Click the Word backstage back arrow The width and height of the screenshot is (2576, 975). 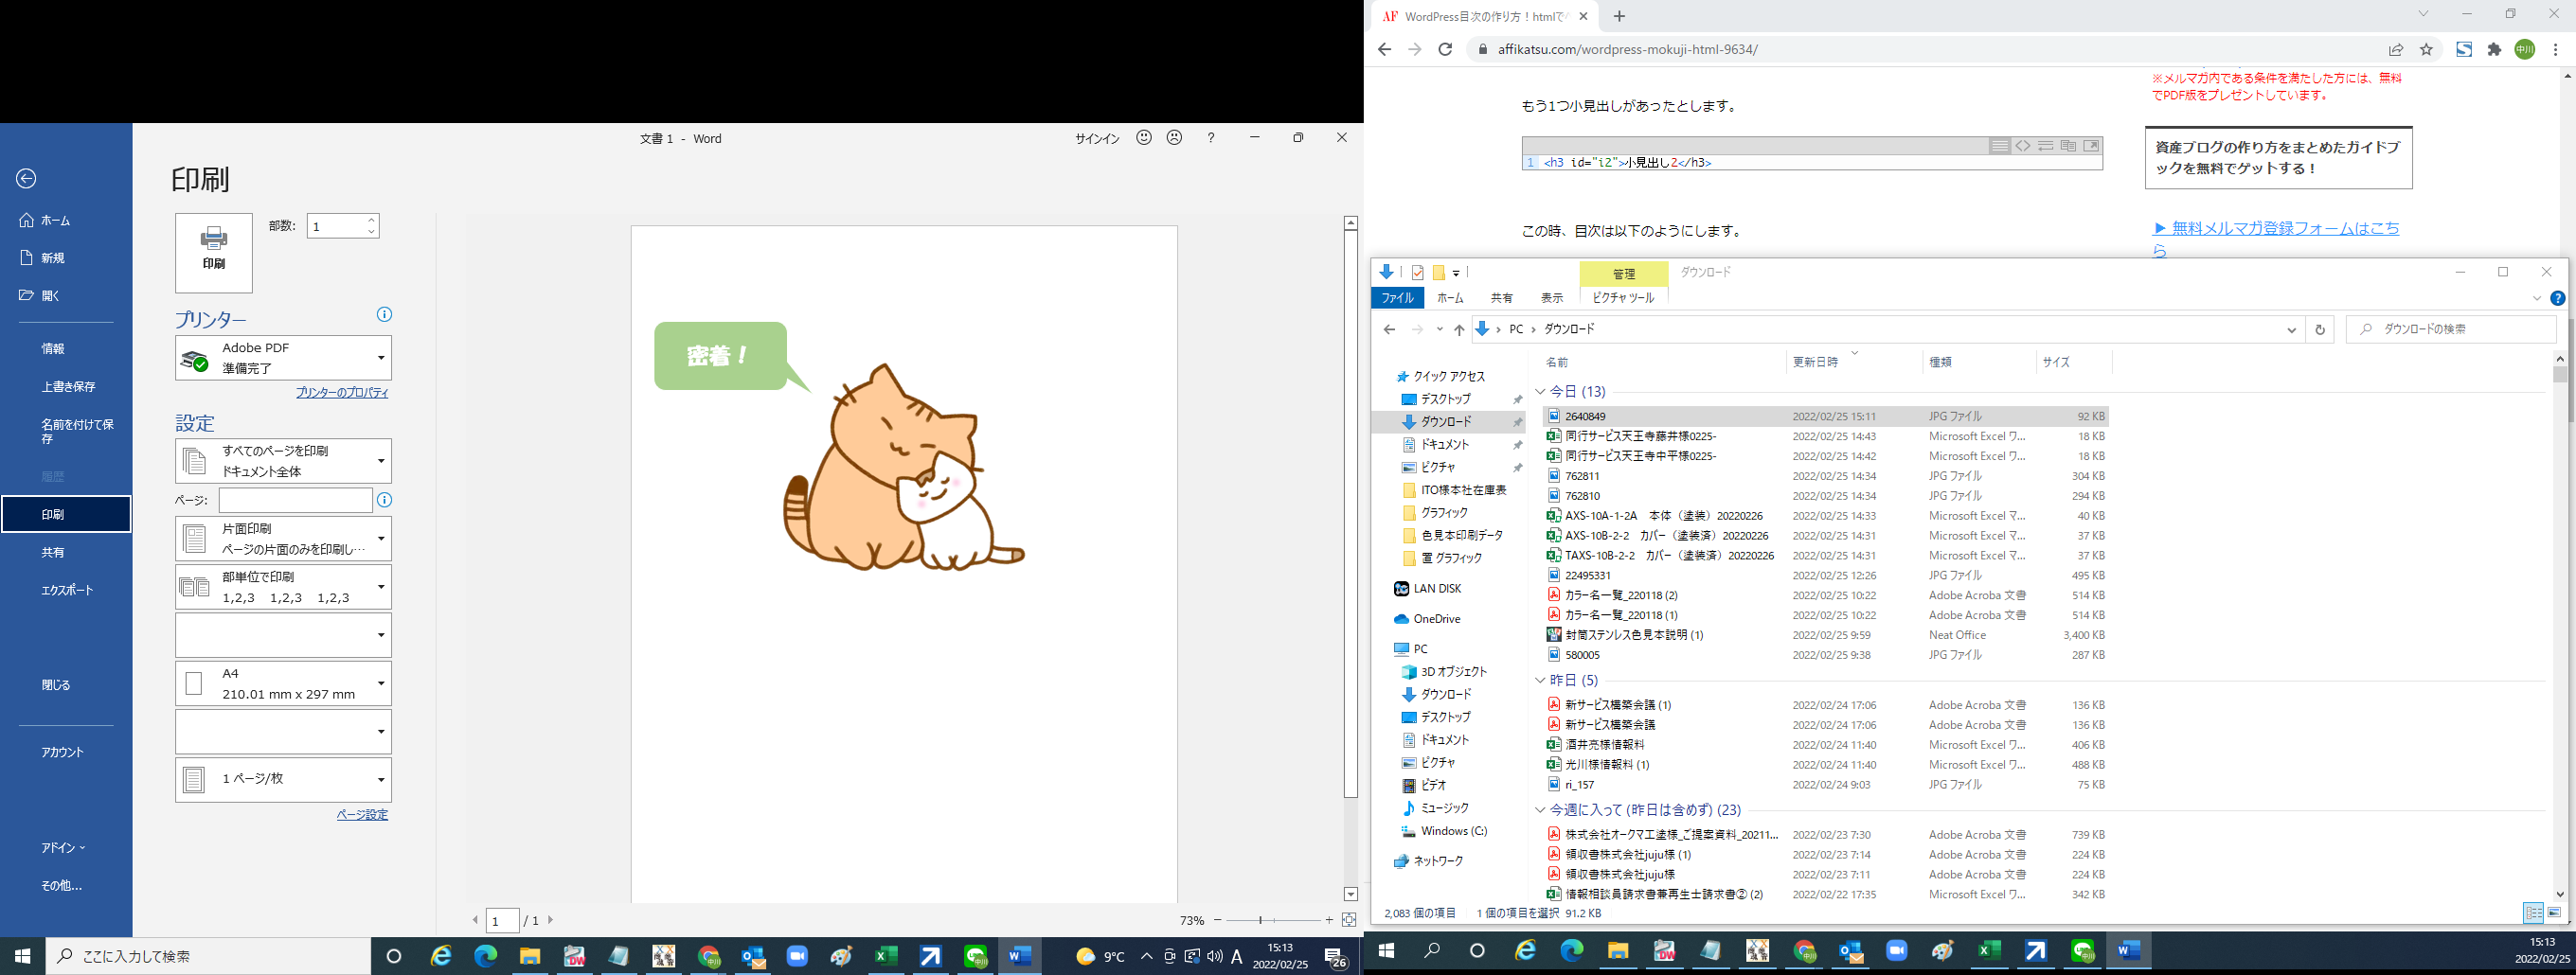point(26,178)
